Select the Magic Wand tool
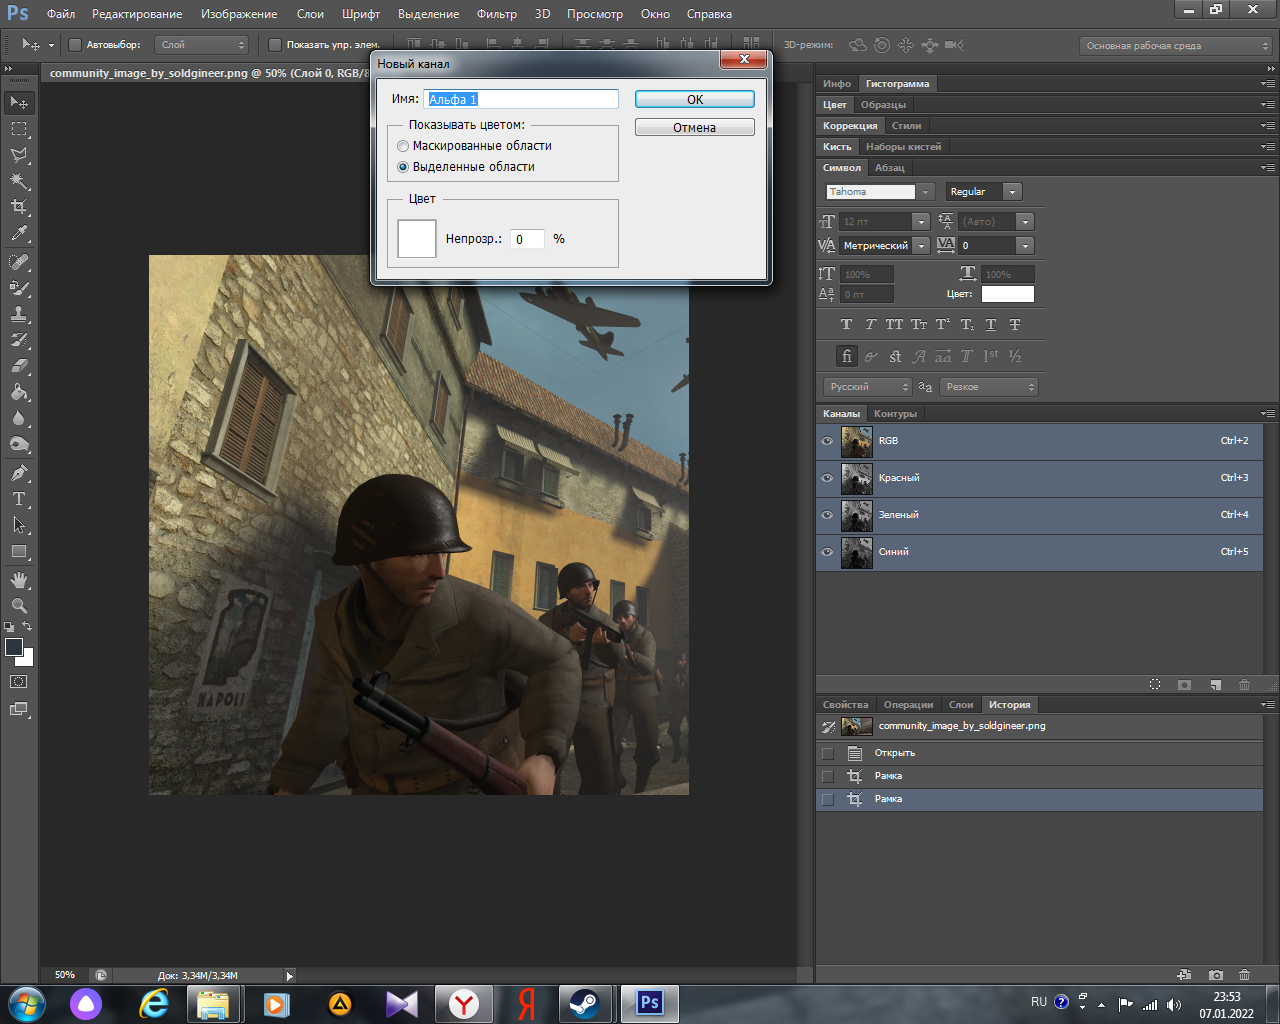1280x1024 pixels. [19, 181]
